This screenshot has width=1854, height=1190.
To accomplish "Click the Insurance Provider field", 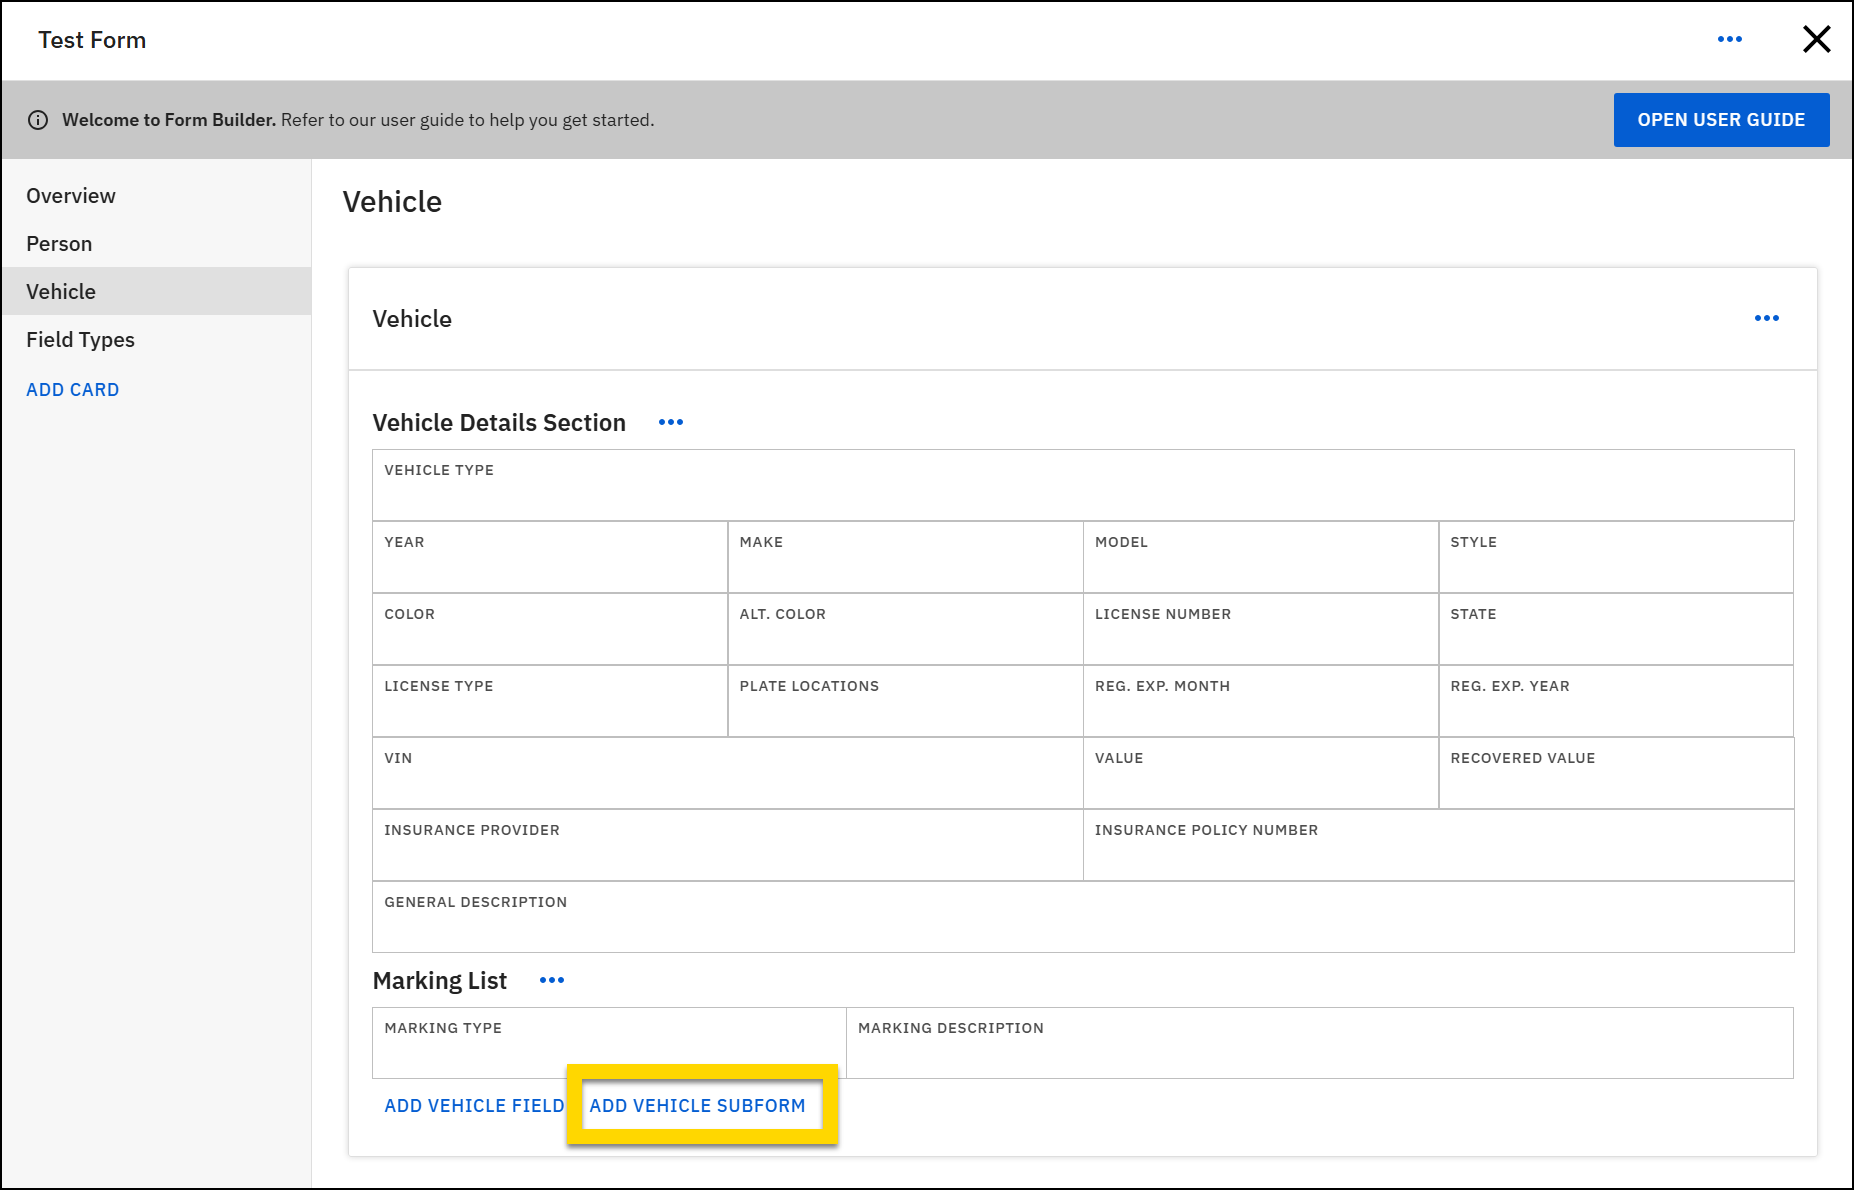I will 727,844.
